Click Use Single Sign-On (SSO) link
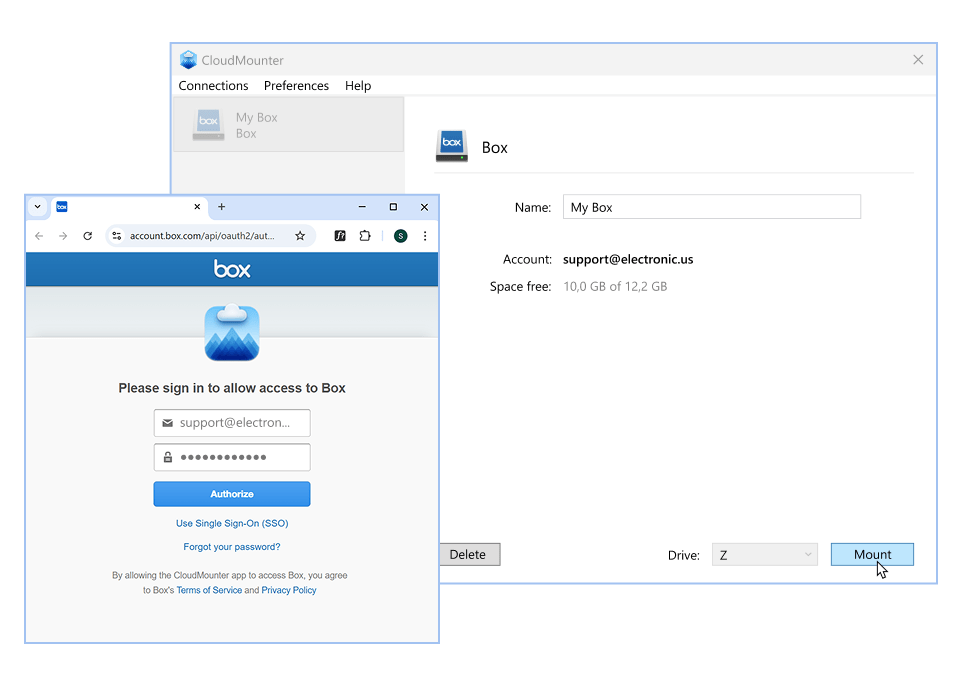The height and width of the screenshot is (688, 960). point(232,523)
